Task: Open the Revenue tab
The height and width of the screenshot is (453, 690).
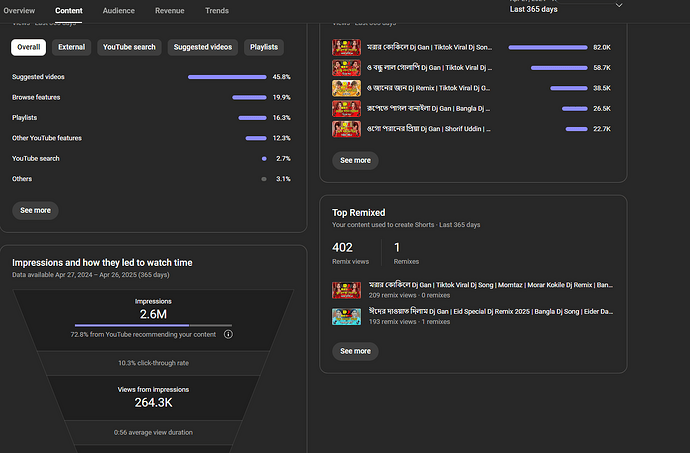Action: (x=169, y=11)
